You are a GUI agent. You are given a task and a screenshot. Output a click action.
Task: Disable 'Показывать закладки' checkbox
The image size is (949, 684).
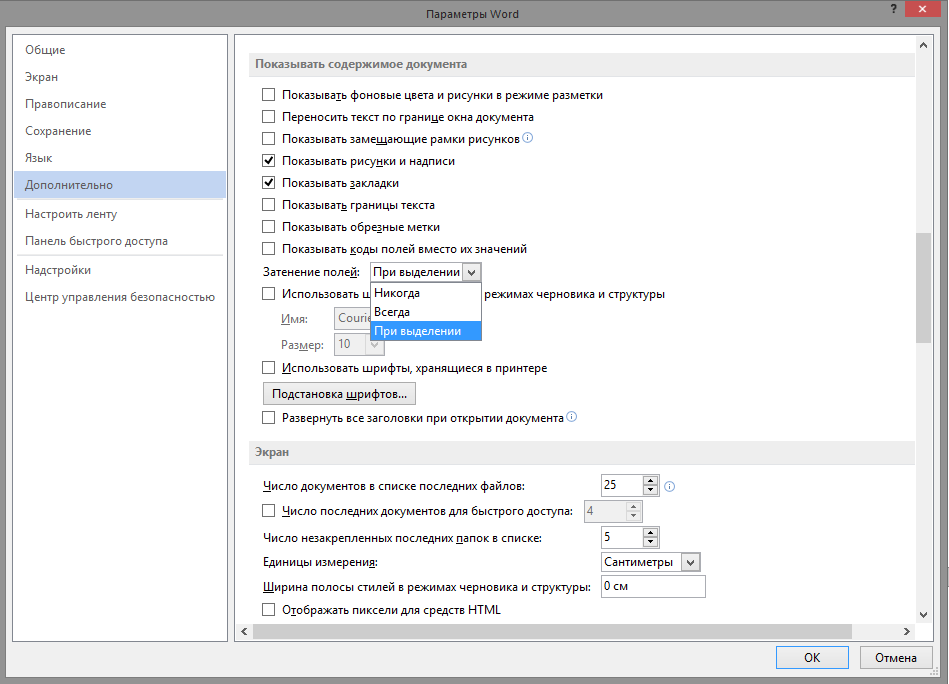click(x=268, y=182)
